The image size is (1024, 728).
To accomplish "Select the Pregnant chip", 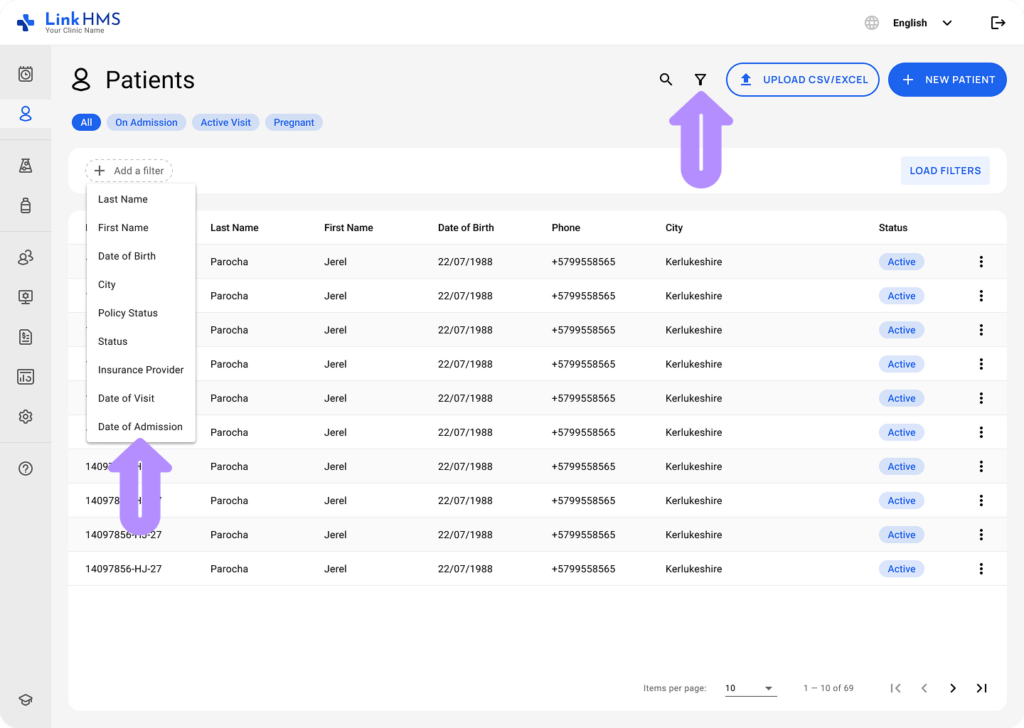I will [294, 122].
